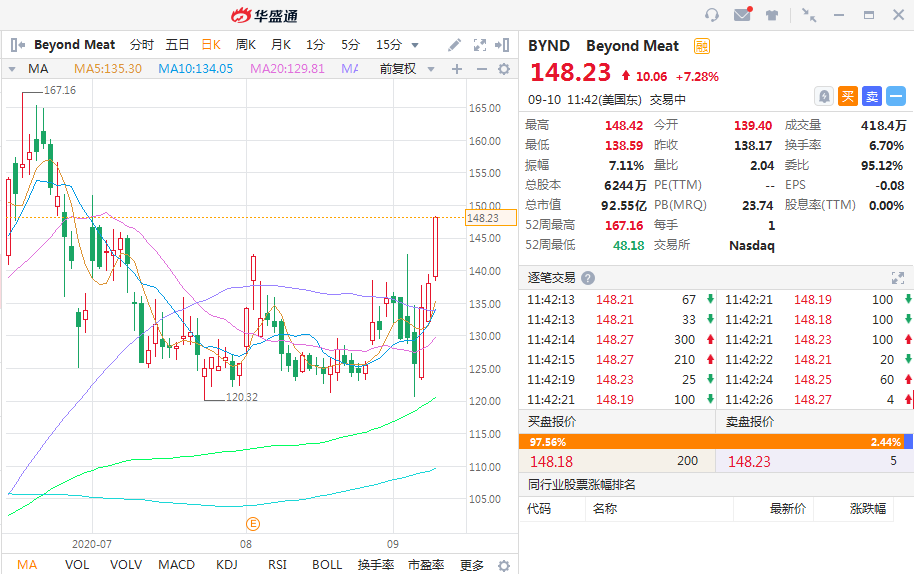Select the 市盈率 PE indicator

(x=426, y=565)
